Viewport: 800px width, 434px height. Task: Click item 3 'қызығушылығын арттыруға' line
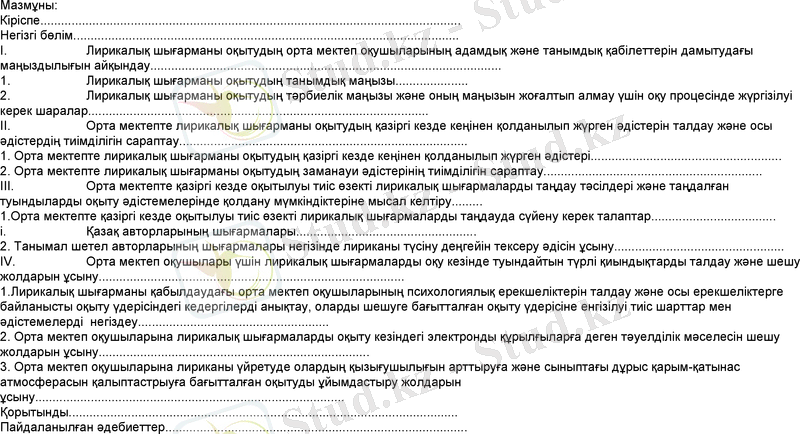tap(370, 367)
